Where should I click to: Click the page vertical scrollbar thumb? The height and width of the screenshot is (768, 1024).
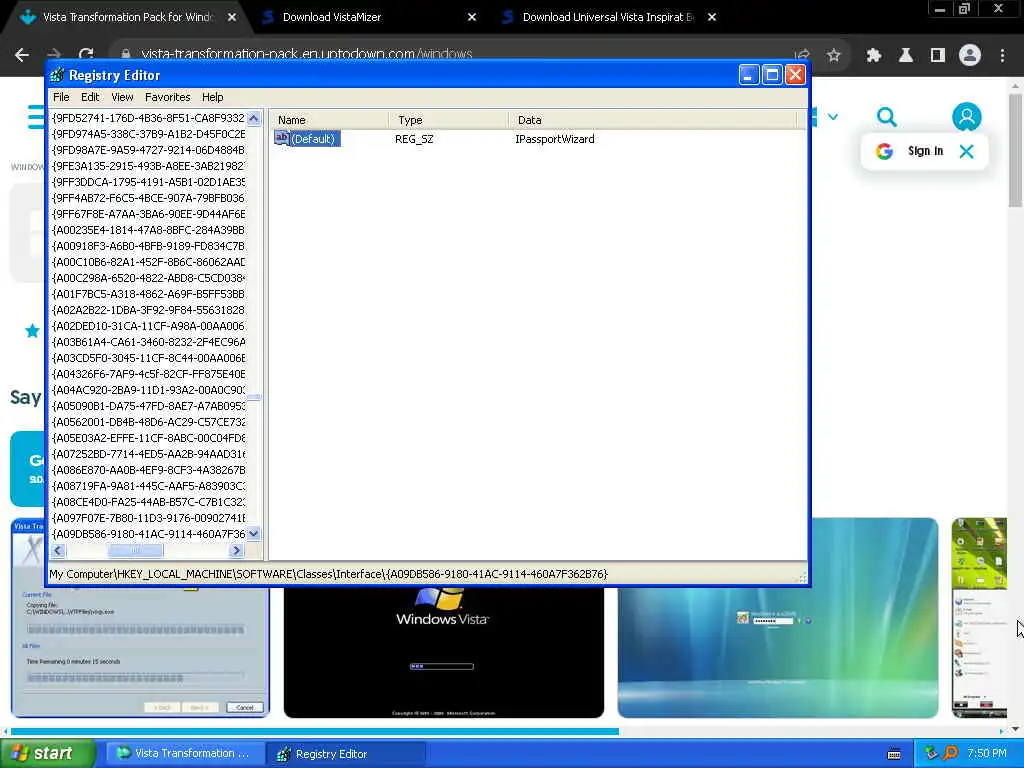1015,150
